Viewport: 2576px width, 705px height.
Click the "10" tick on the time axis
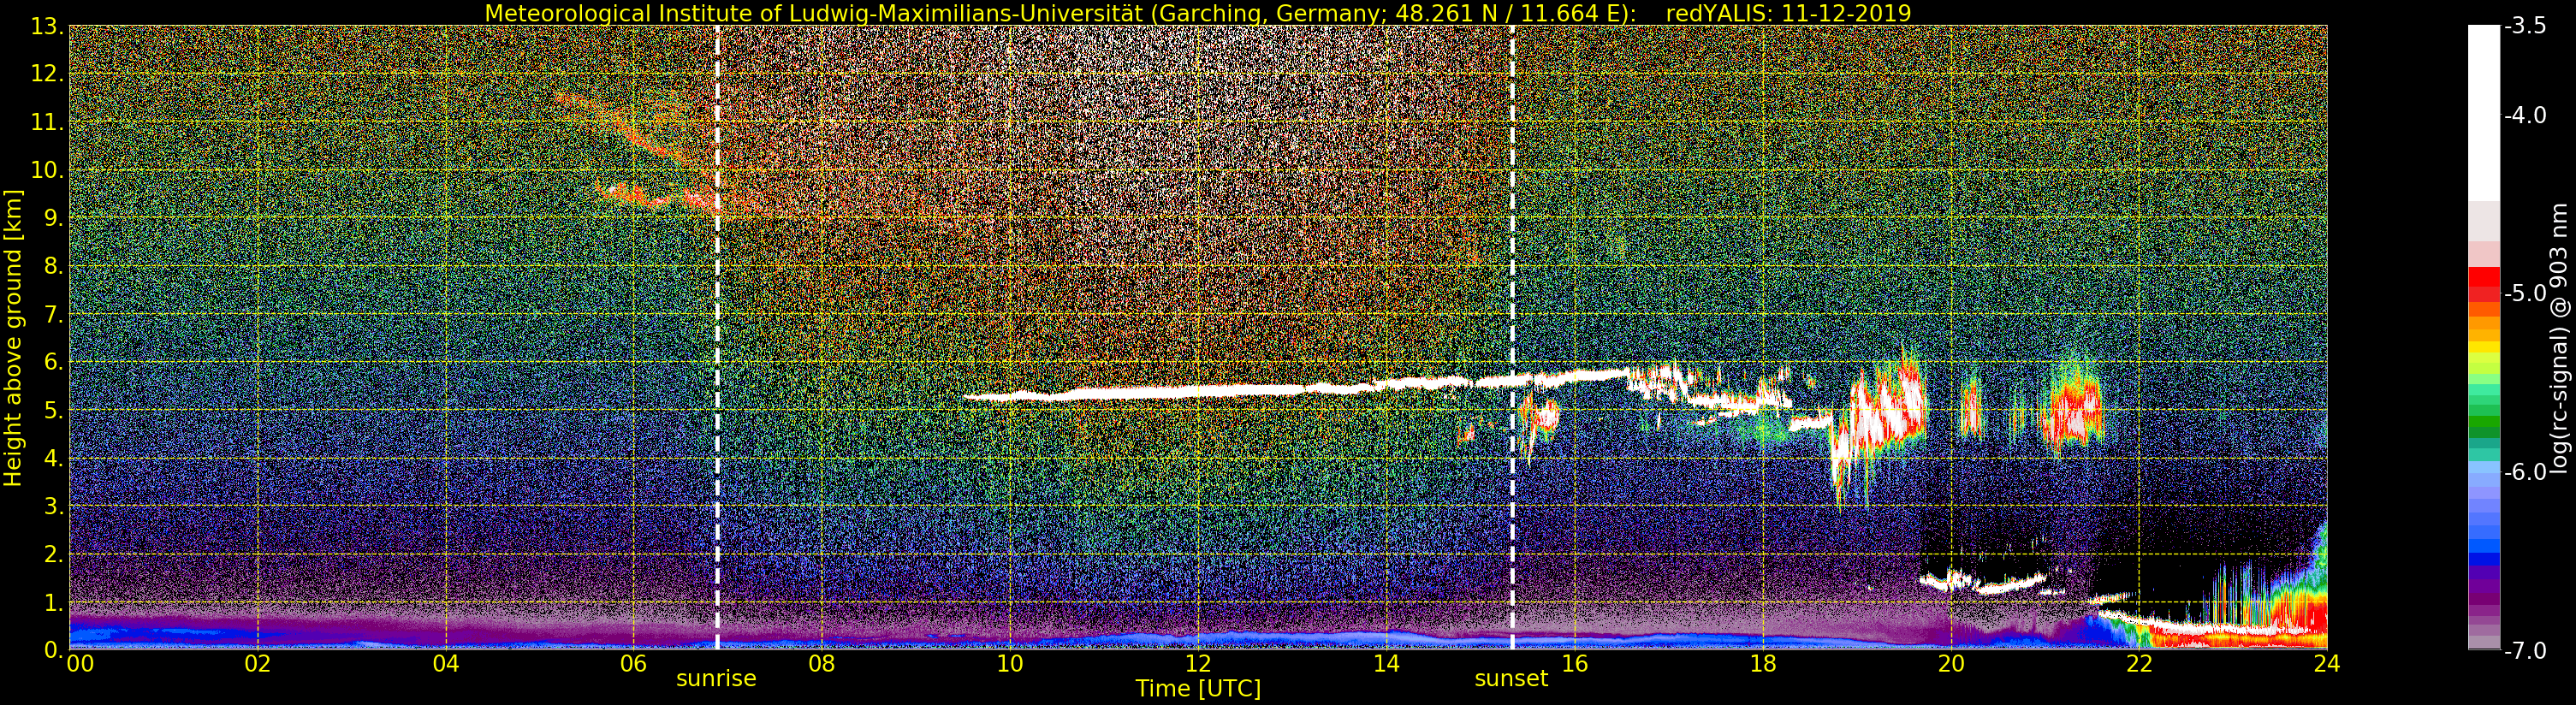point(1010,663)
